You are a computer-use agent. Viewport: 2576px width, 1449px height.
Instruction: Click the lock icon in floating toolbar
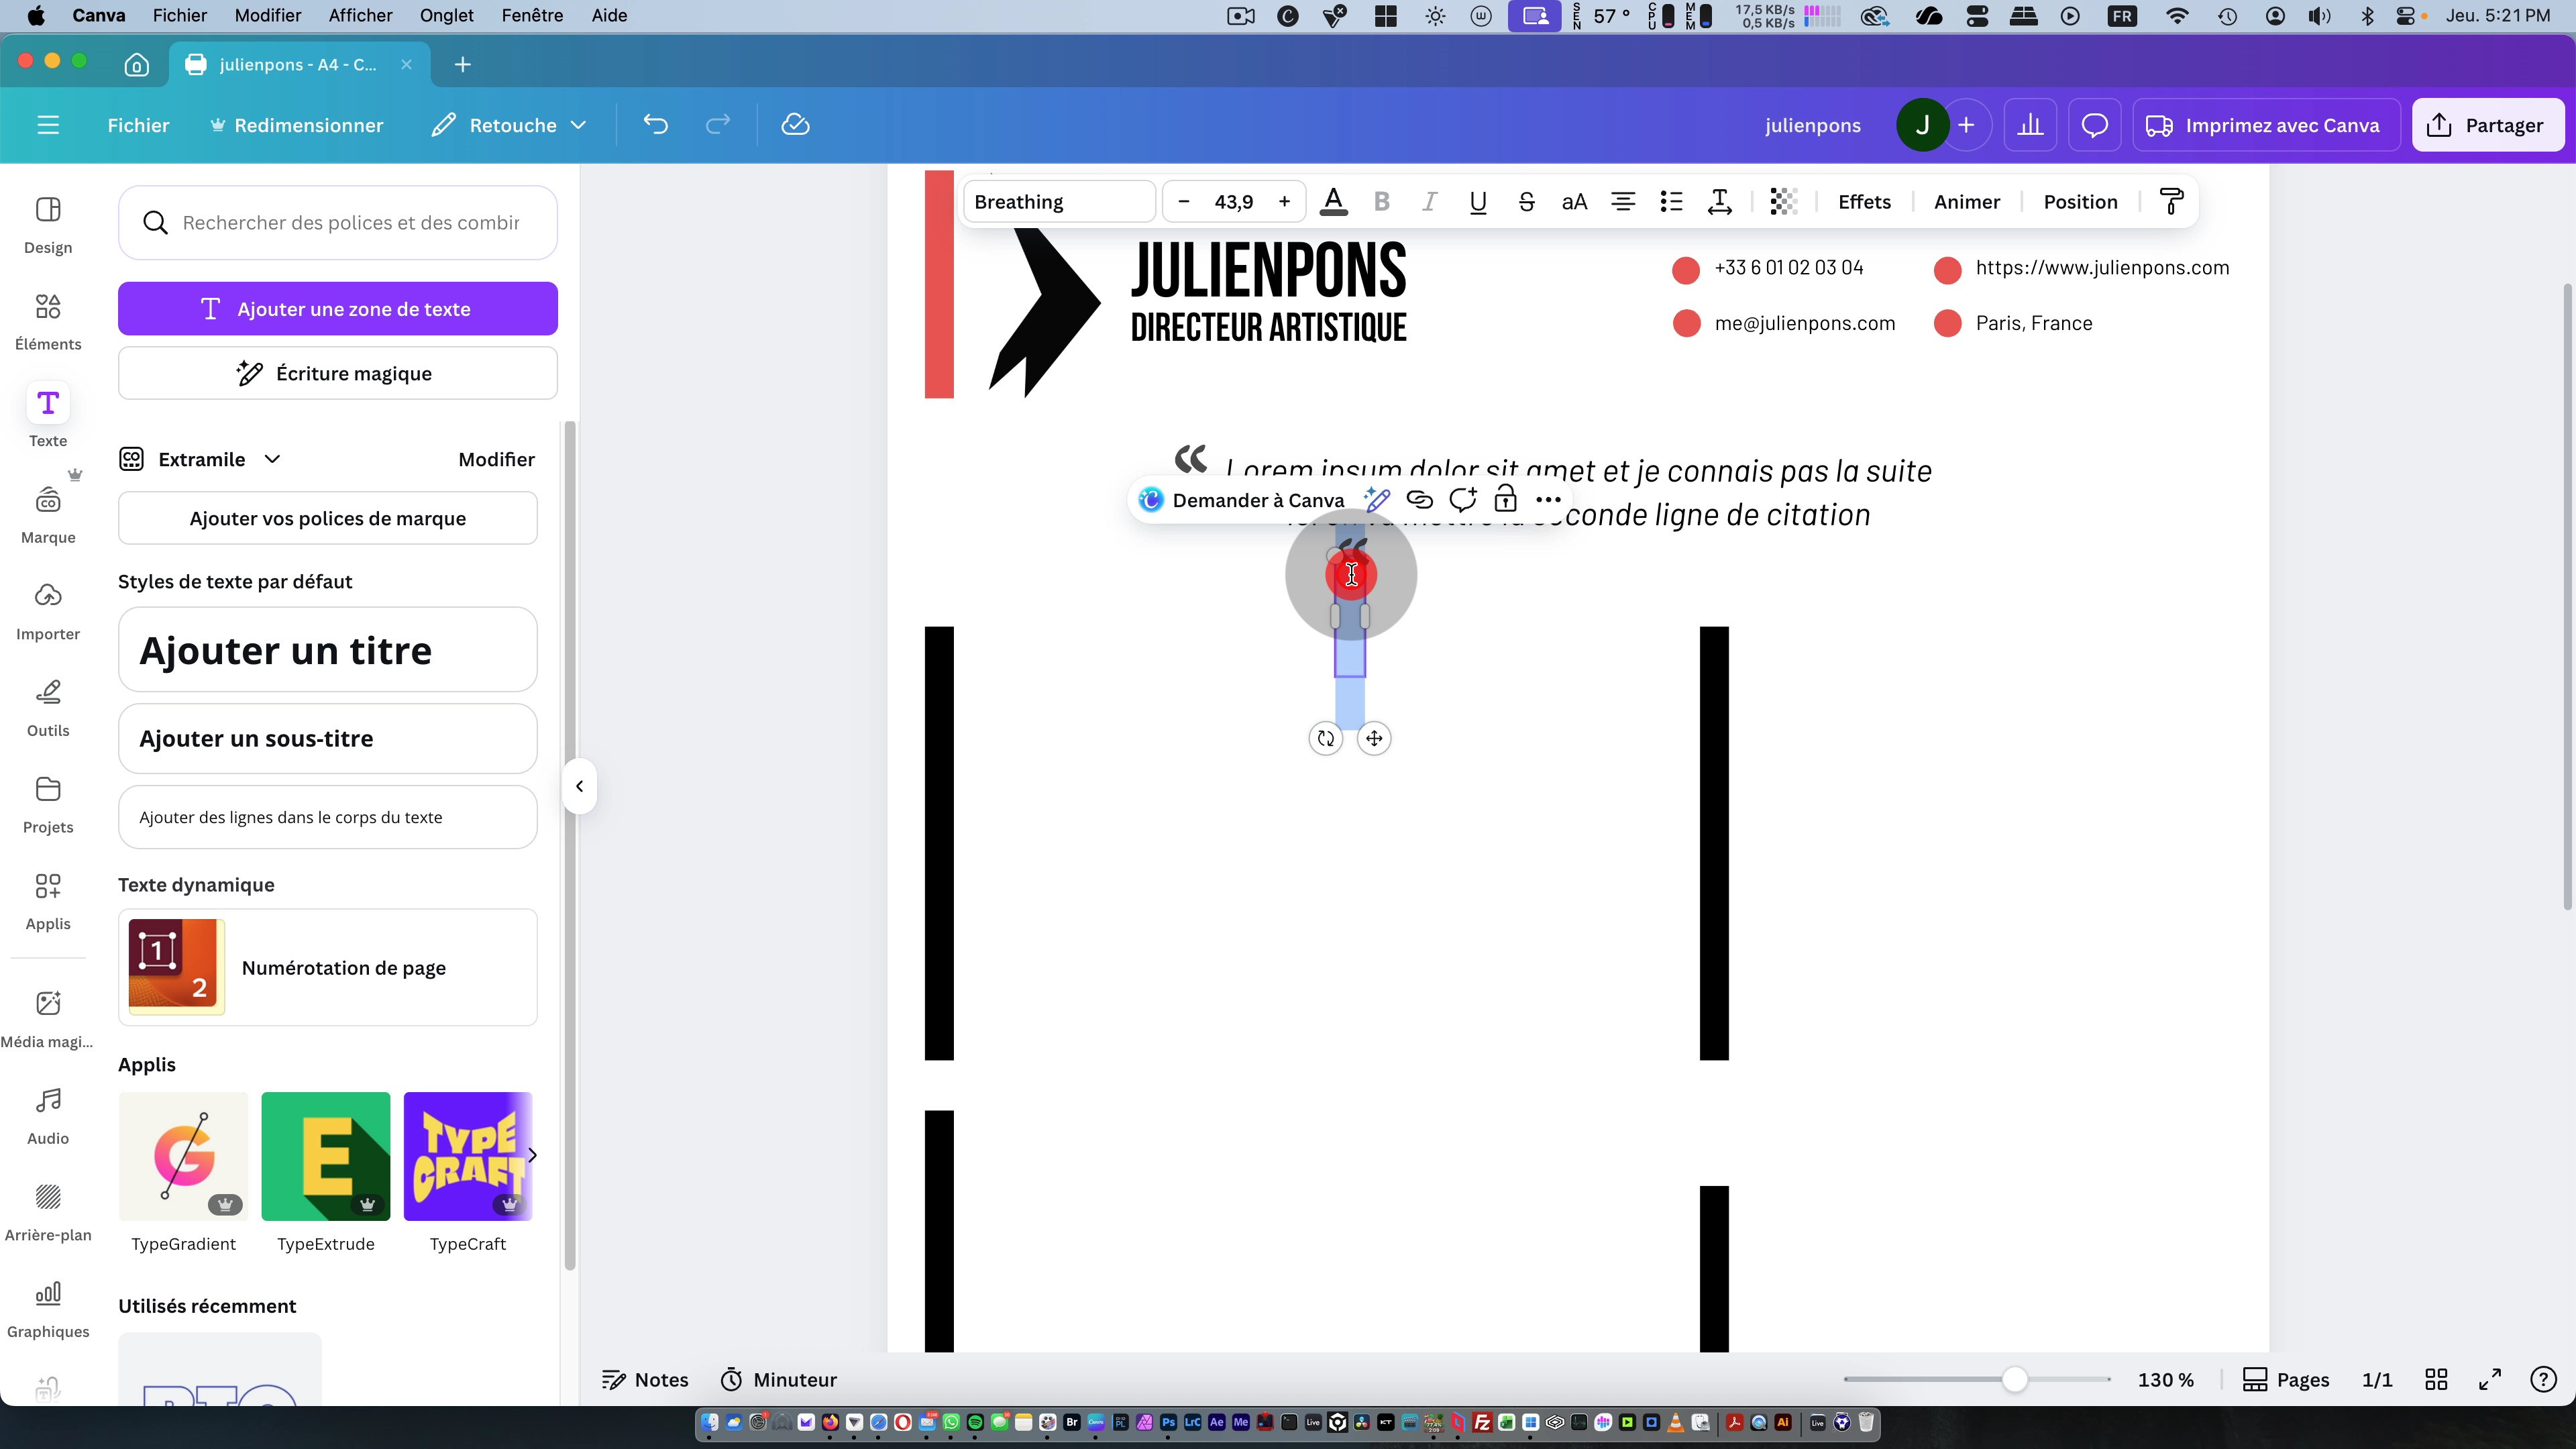click(1505, 500)
